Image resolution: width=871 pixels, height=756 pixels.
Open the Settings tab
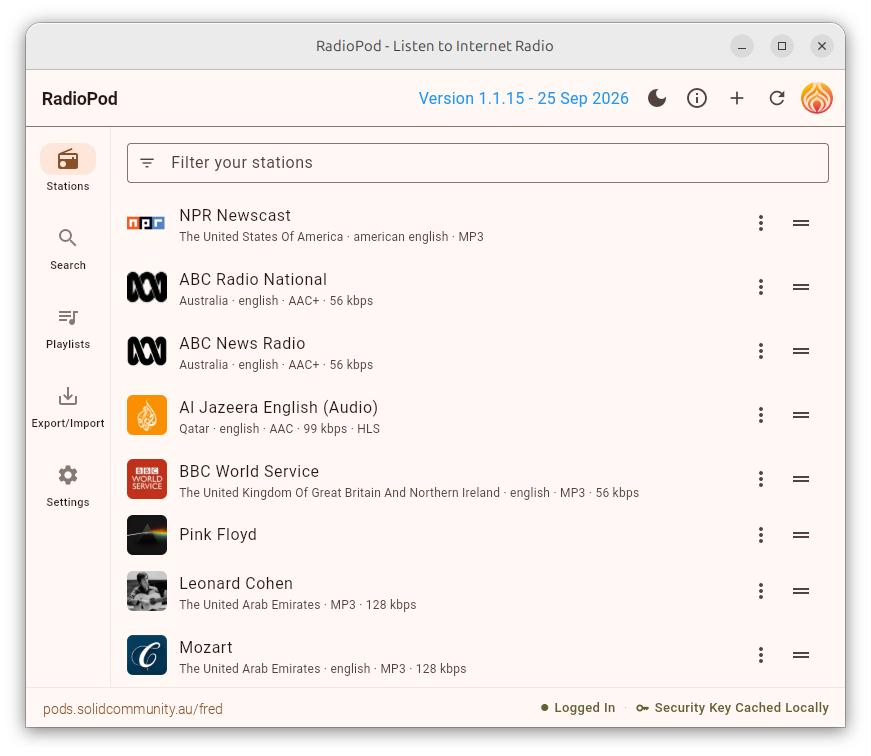(x=68, y=485)
